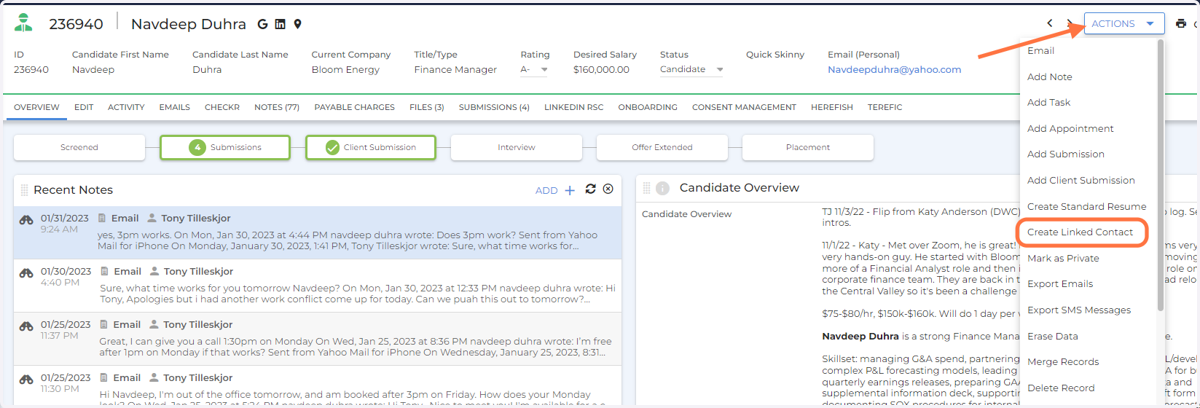Click the Client Submission pipeline stage
The image size is (1200, 408).
tap(371, 147)
